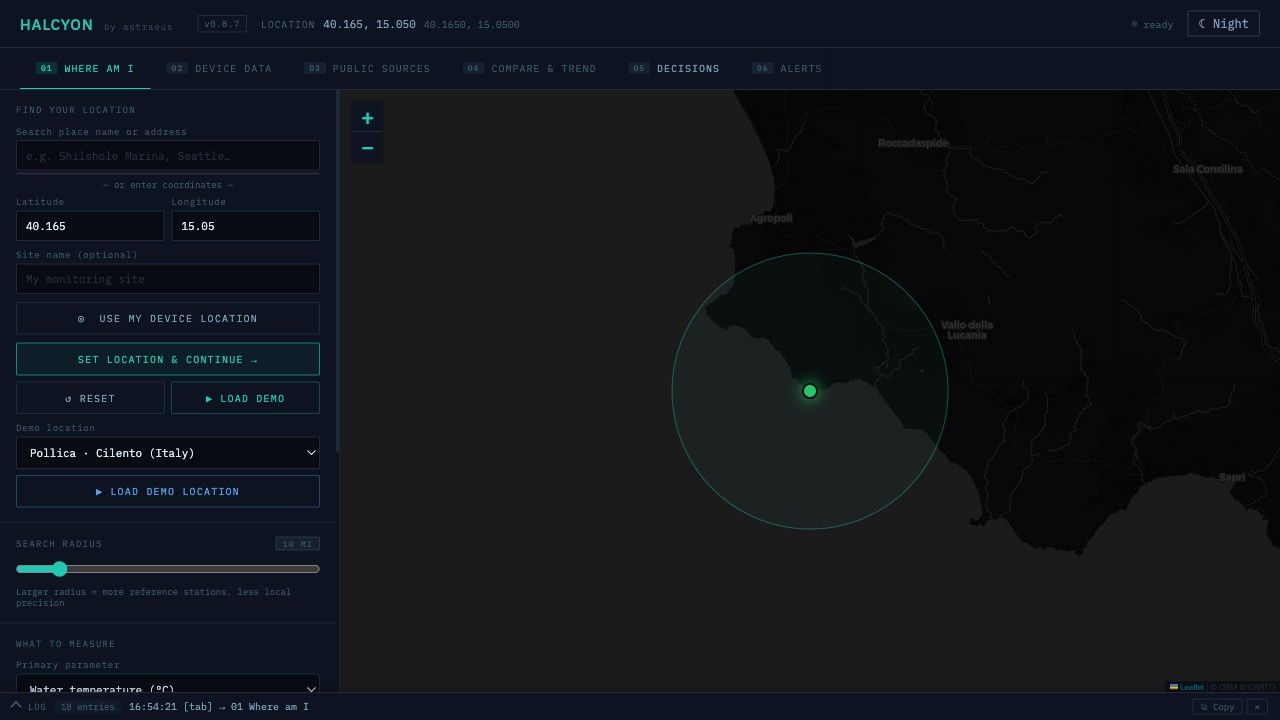Expand the log panel chevron

tap(15, 706)
